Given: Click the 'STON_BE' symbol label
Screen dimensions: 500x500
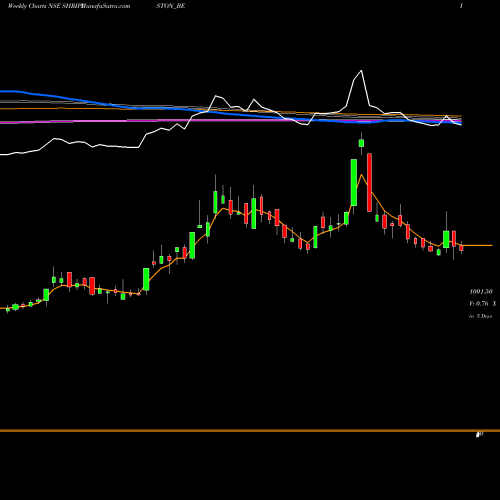Looking at the screenshot, I should [x=171, y=6].
